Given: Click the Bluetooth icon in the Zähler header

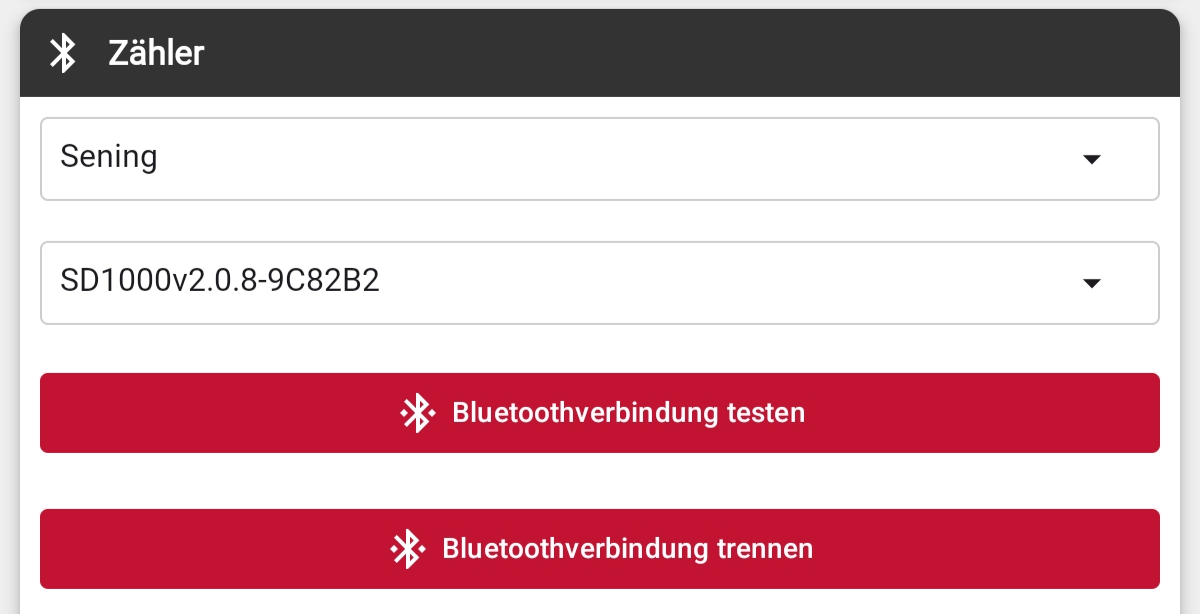Looking at the screenshot, I should pyautogui.click(x=62, y=54).
